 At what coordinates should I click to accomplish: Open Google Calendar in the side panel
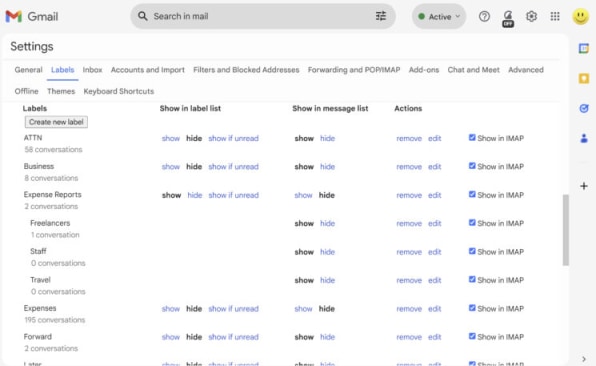click(584, 49)
